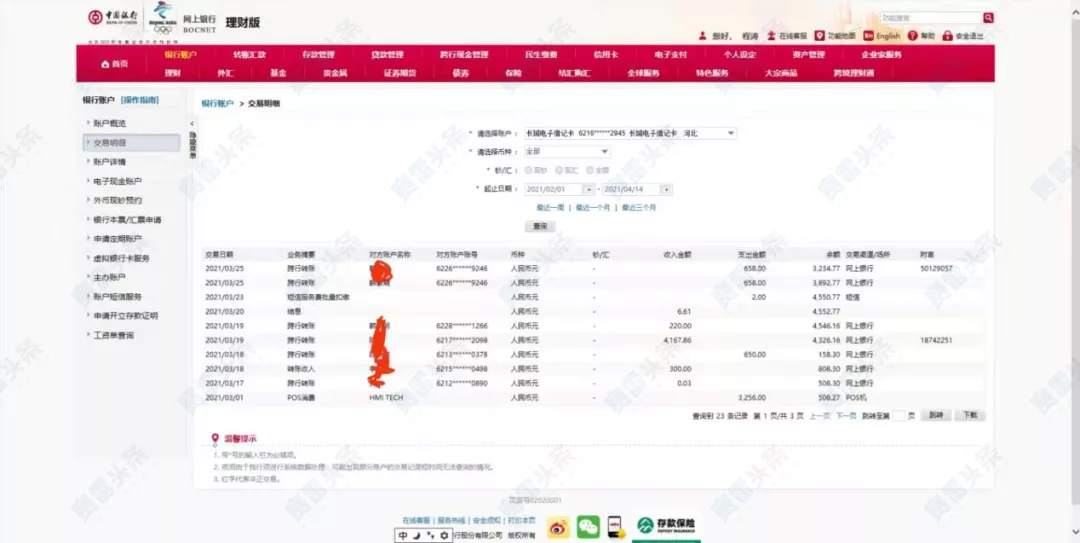
Task: Click the page number jump input field
Action: click(x=899, y=416)
